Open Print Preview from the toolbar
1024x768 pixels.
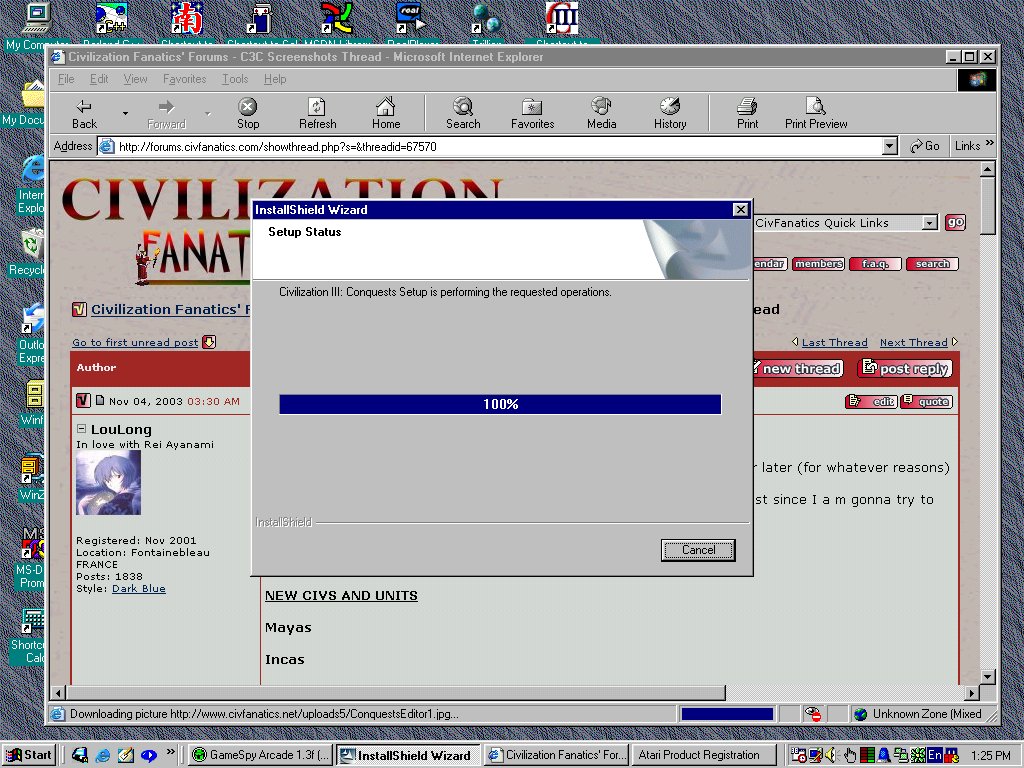tap(816, 113)
